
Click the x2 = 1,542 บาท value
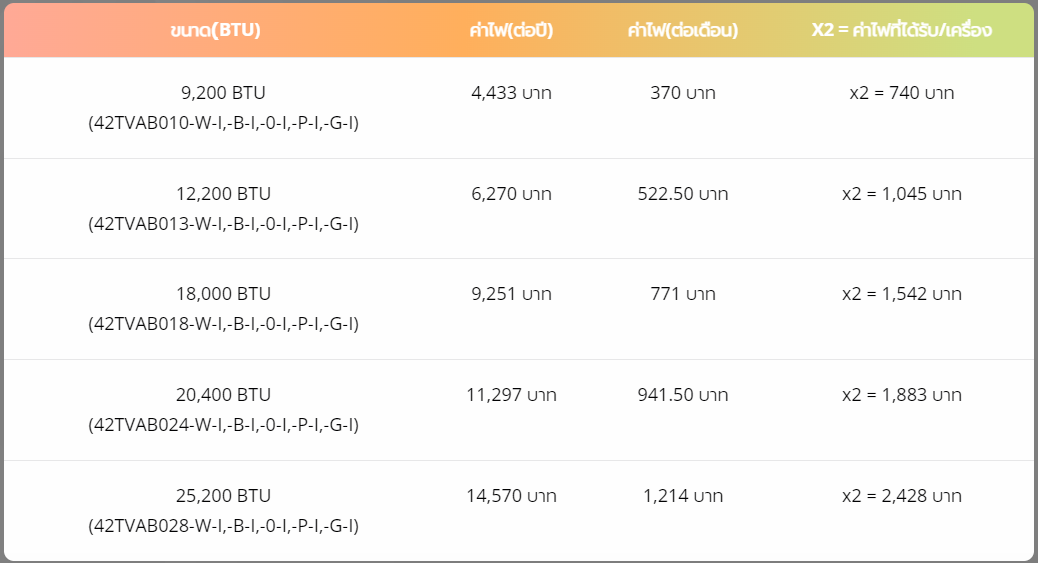pos(902,293)
